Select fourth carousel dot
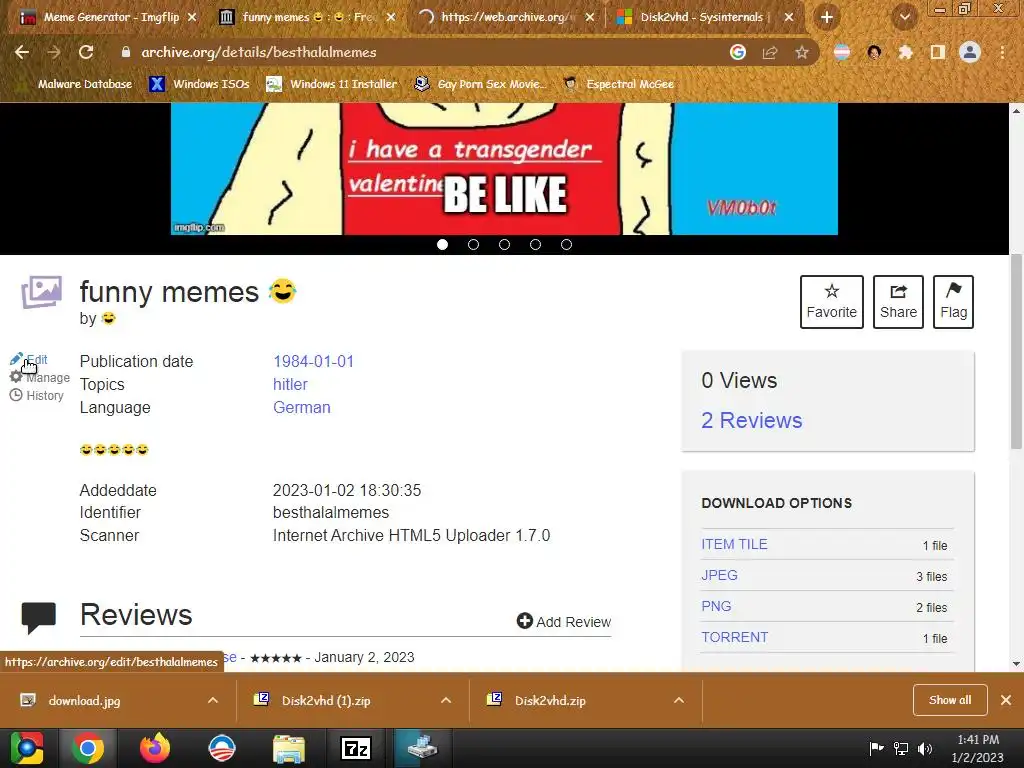1024x768 pixels. click(536, 244)
